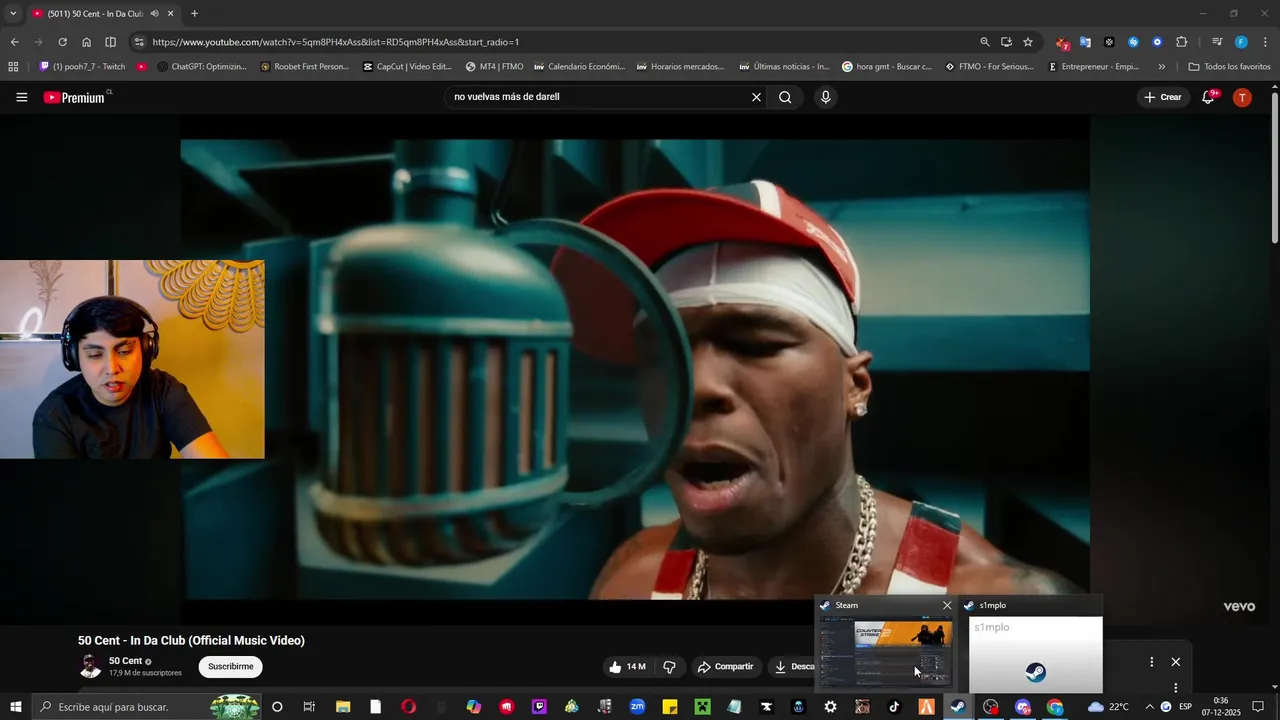Click the search magnifier button

pyautogui.click(x=785, y=97)
